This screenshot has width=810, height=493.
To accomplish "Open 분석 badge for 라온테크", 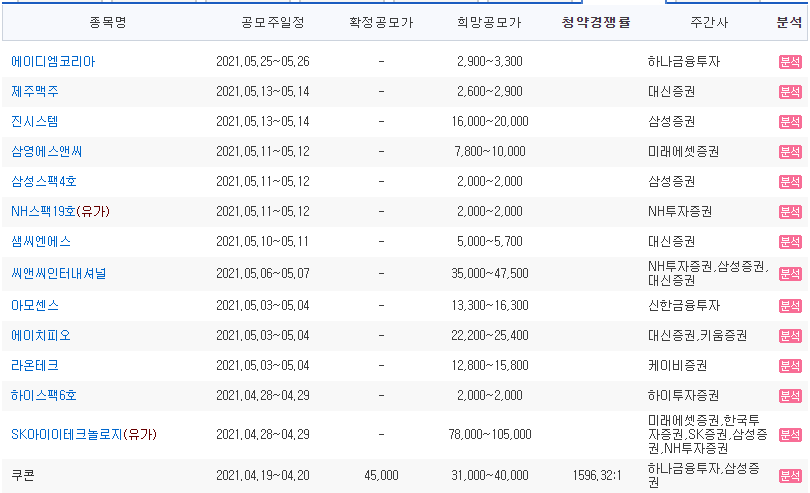I will [790, 366].
